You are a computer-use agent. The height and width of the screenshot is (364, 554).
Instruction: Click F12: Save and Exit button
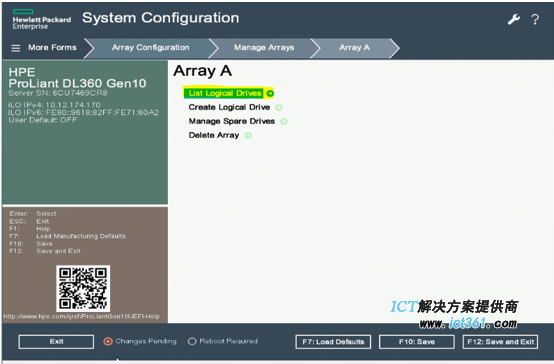click(x=501, y=342)
